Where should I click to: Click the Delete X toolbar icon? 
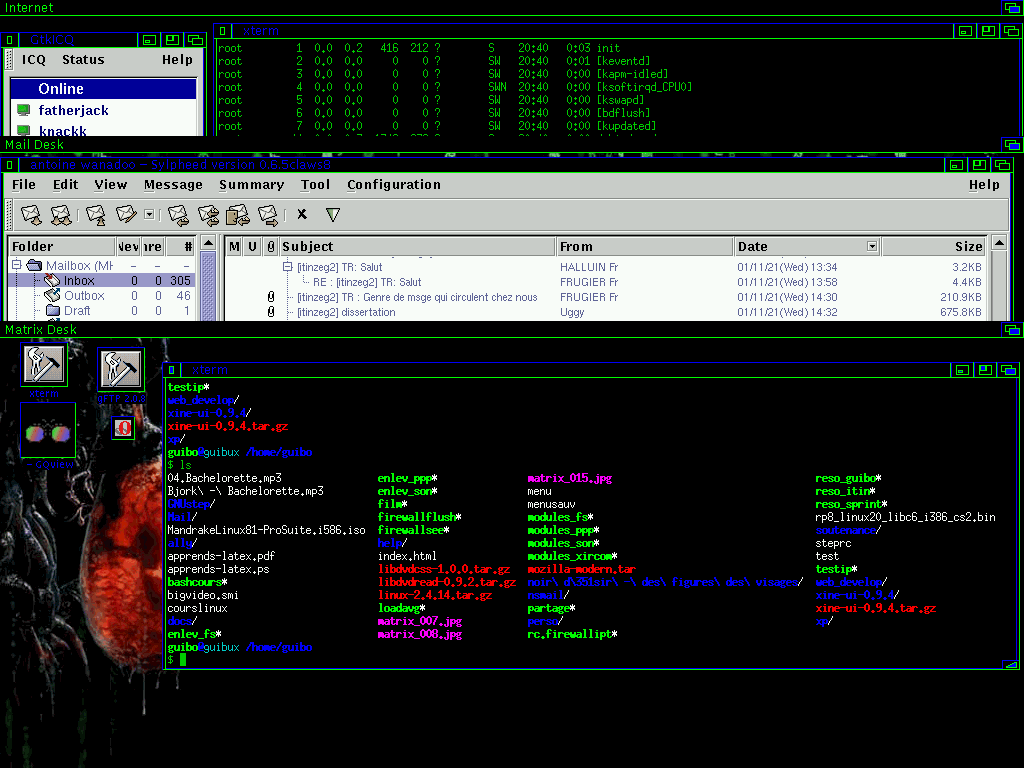coord(302,214)
